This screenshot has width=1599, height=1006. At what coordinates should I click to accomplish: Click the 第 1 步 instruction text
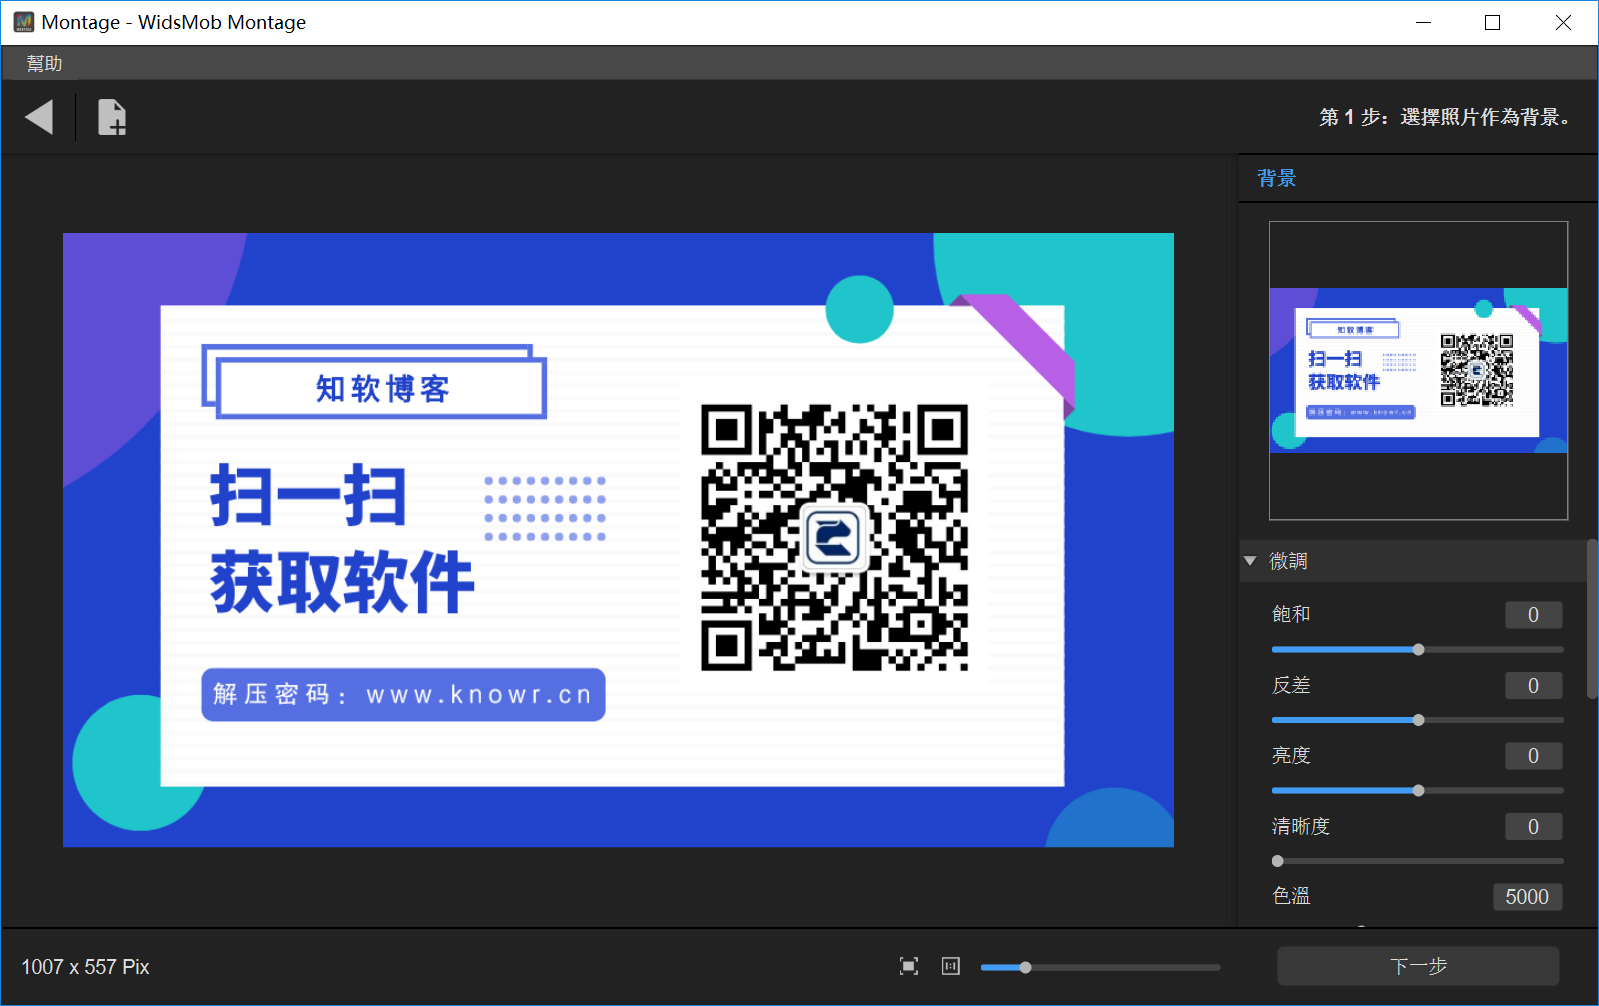pyautogui.click(x=1445, y=117)
